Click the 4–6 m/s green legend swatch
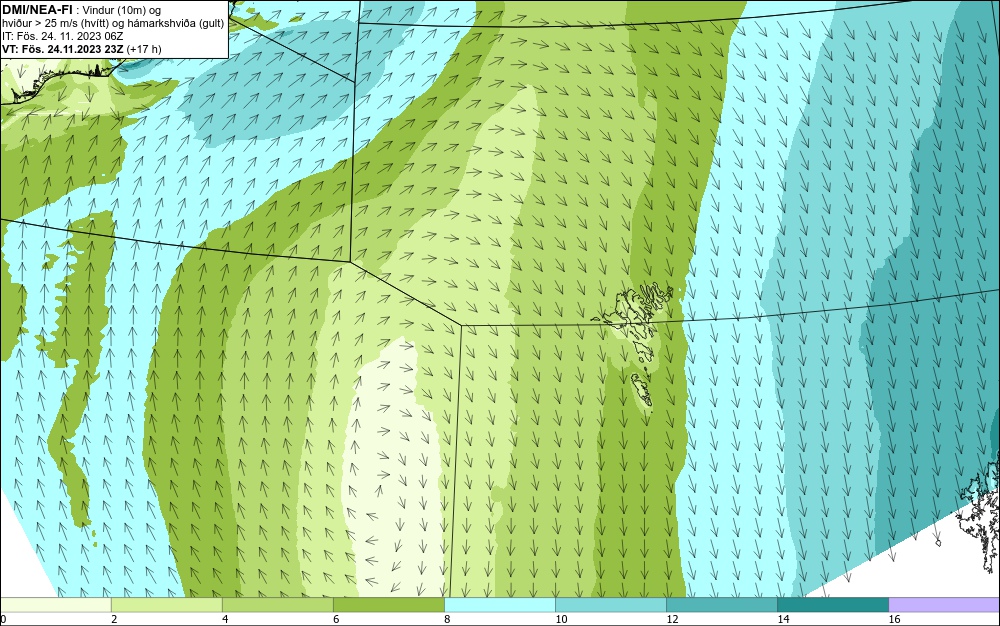The width and height of the screenshot is (1000, 626). pos(277,604)
